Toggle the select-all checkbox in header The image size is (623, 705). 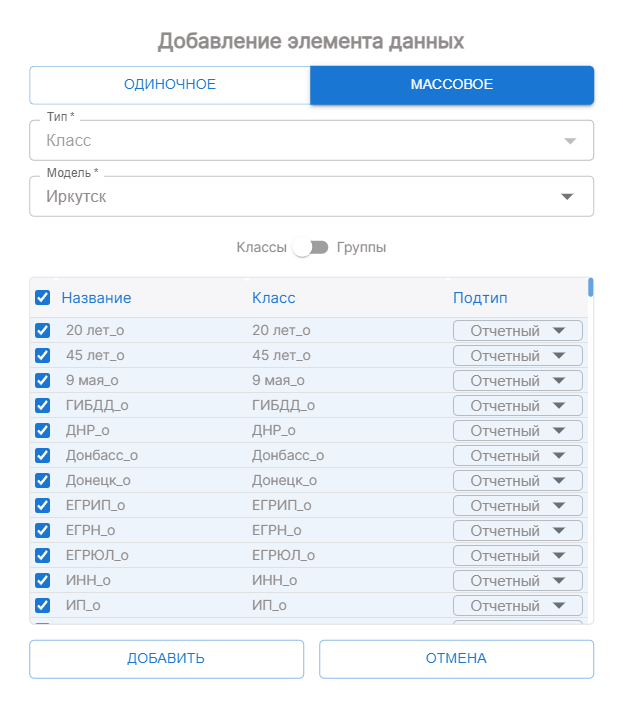coord(43,297)
